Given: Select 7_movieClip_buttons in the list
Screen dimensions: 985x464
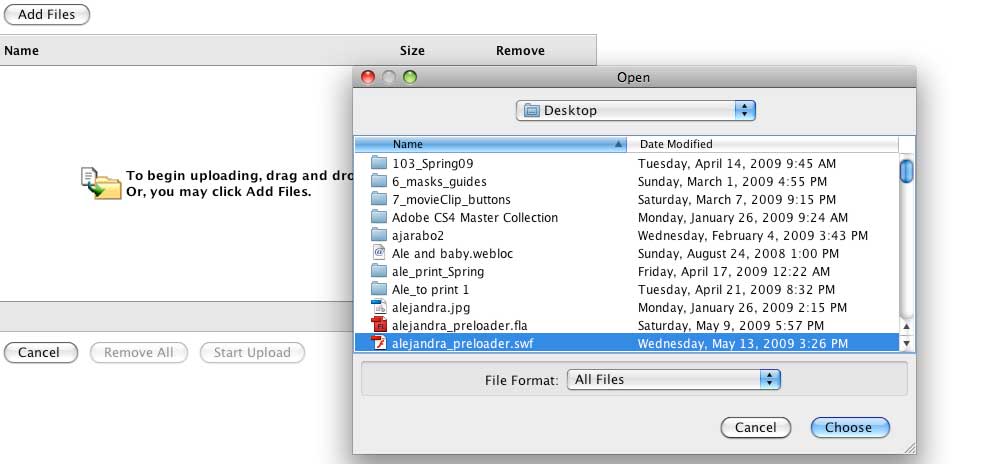Looking at the screenshot, I should 451,200.
